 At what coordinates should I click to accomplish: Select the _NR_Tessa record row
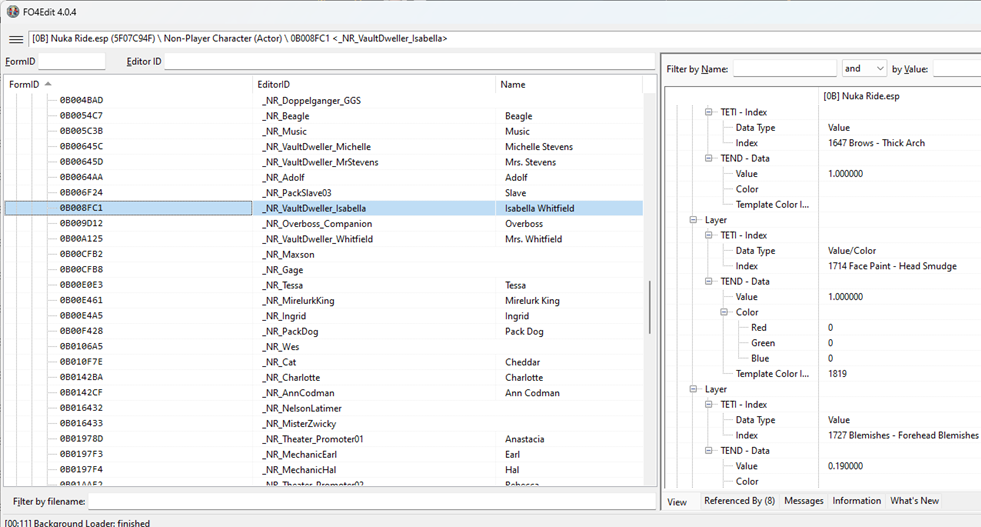coord(323,285)
